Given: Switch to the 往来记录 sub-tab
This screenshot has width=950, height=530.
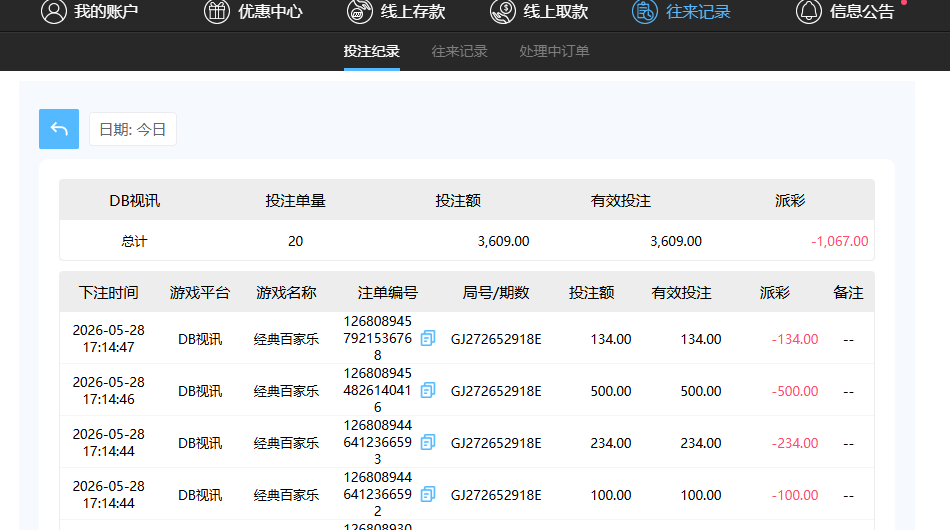Looking at the screenshot, I should [x=459, y=51].
